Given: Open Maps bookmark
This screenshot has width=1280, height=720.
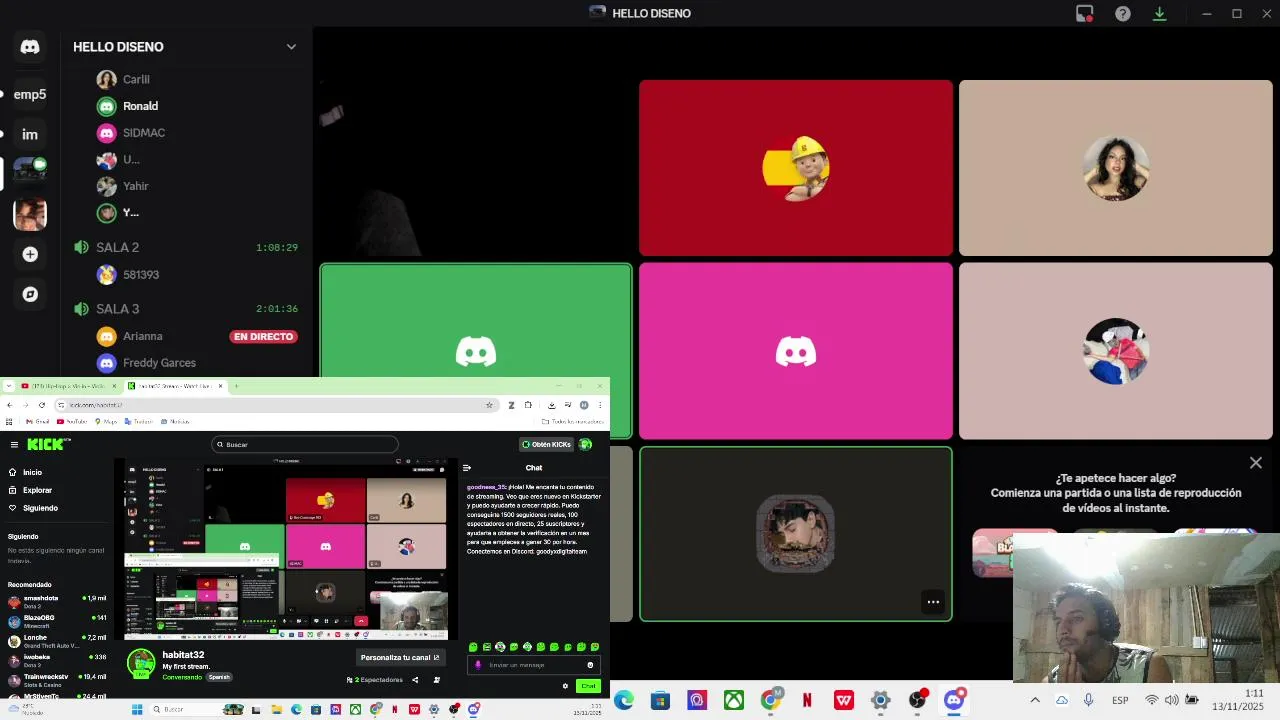Looking at the screenshot, I should pos(107,422).
